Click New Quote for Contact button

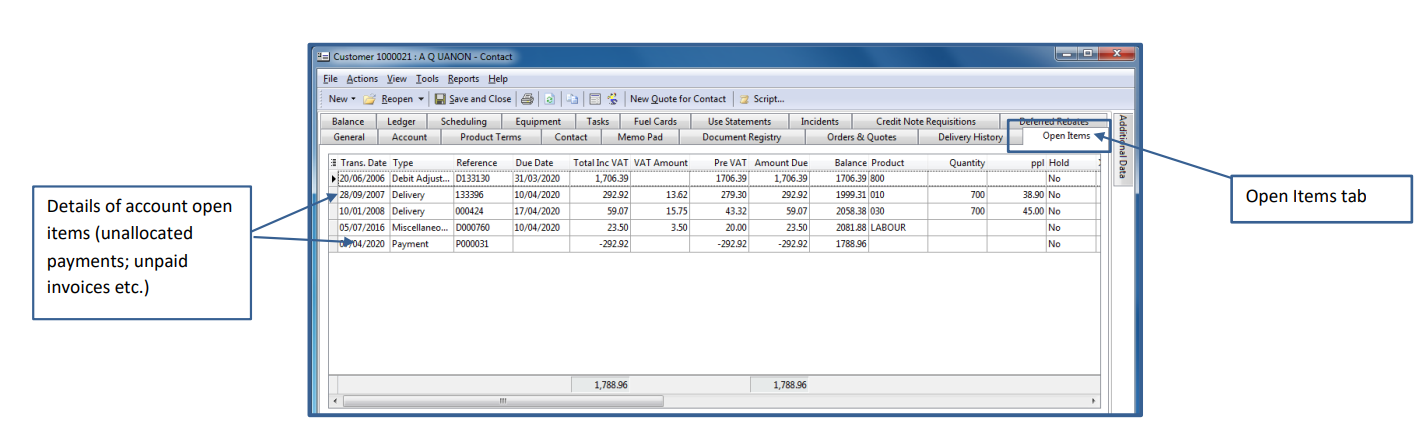(677, 99)
